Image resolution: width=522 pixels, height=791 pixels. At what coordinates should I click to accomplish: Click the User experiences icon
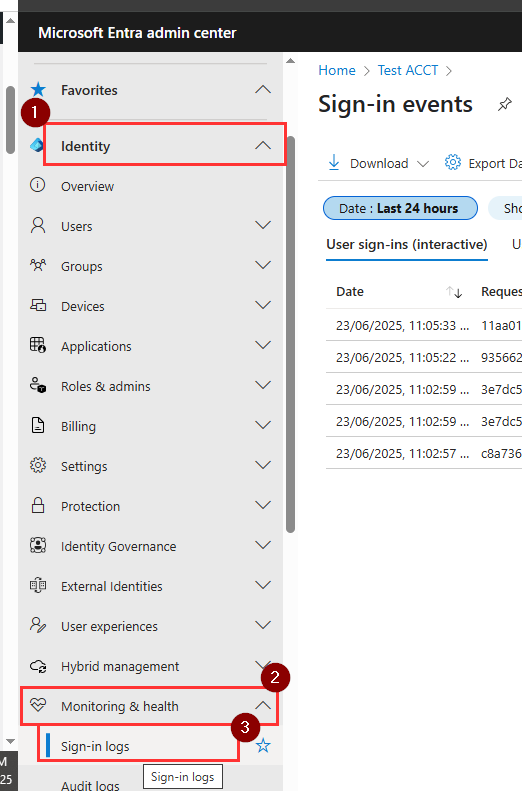[x=38, y=625]
